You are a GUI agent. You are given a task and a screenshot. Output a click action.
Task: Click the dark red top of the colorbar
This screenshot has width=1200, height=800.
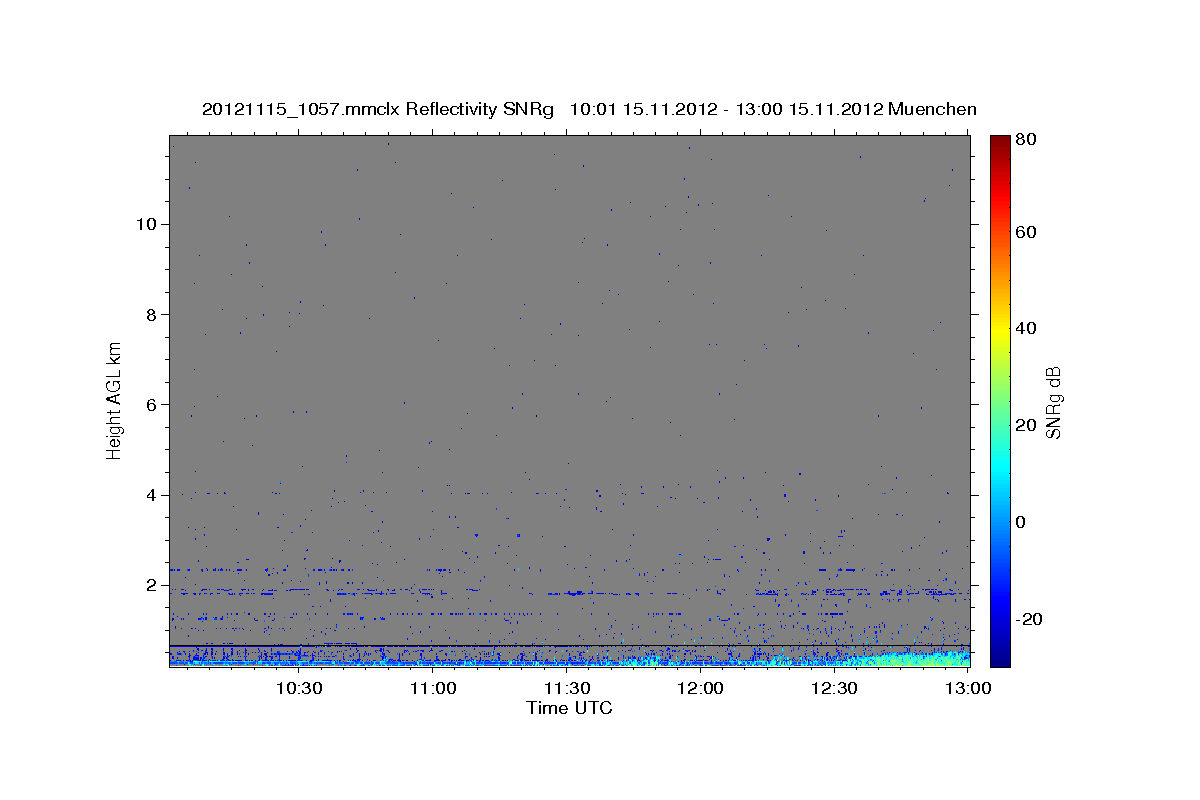(x=1000, y=142)
